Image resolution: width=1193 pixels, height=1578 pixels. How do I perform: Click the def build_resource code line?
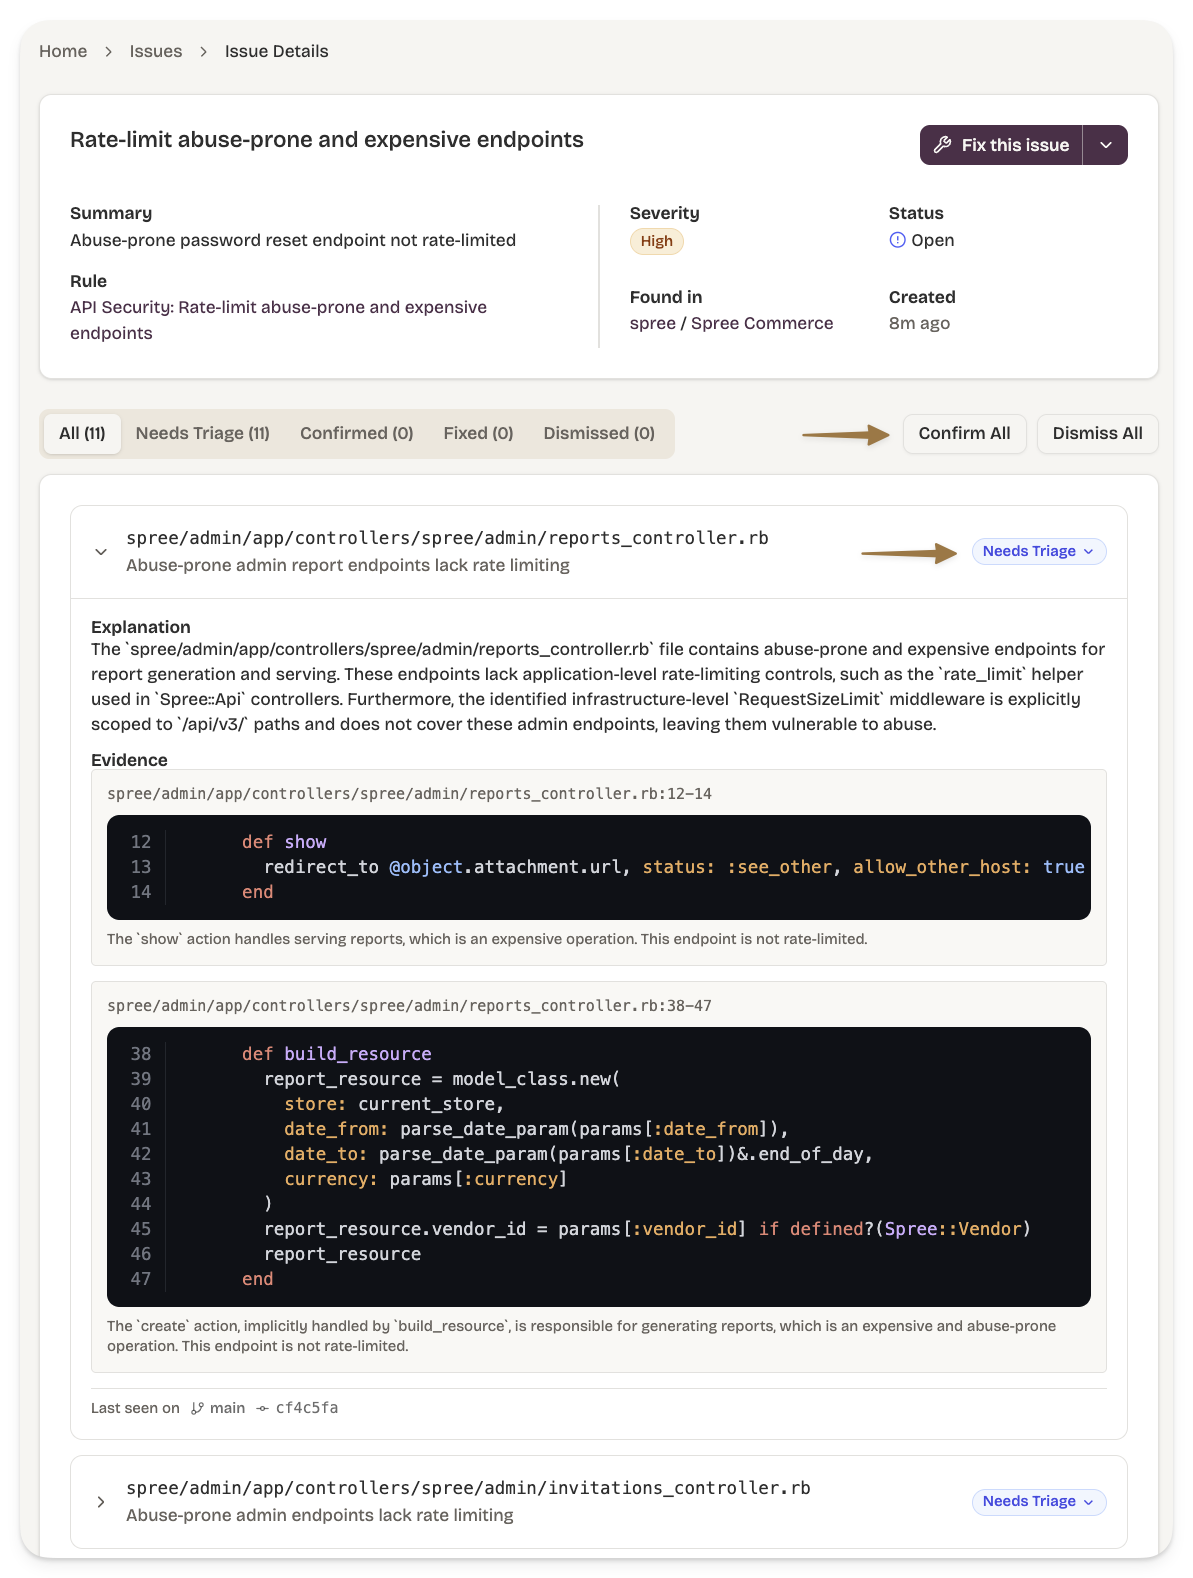(x=337, y=1054)
